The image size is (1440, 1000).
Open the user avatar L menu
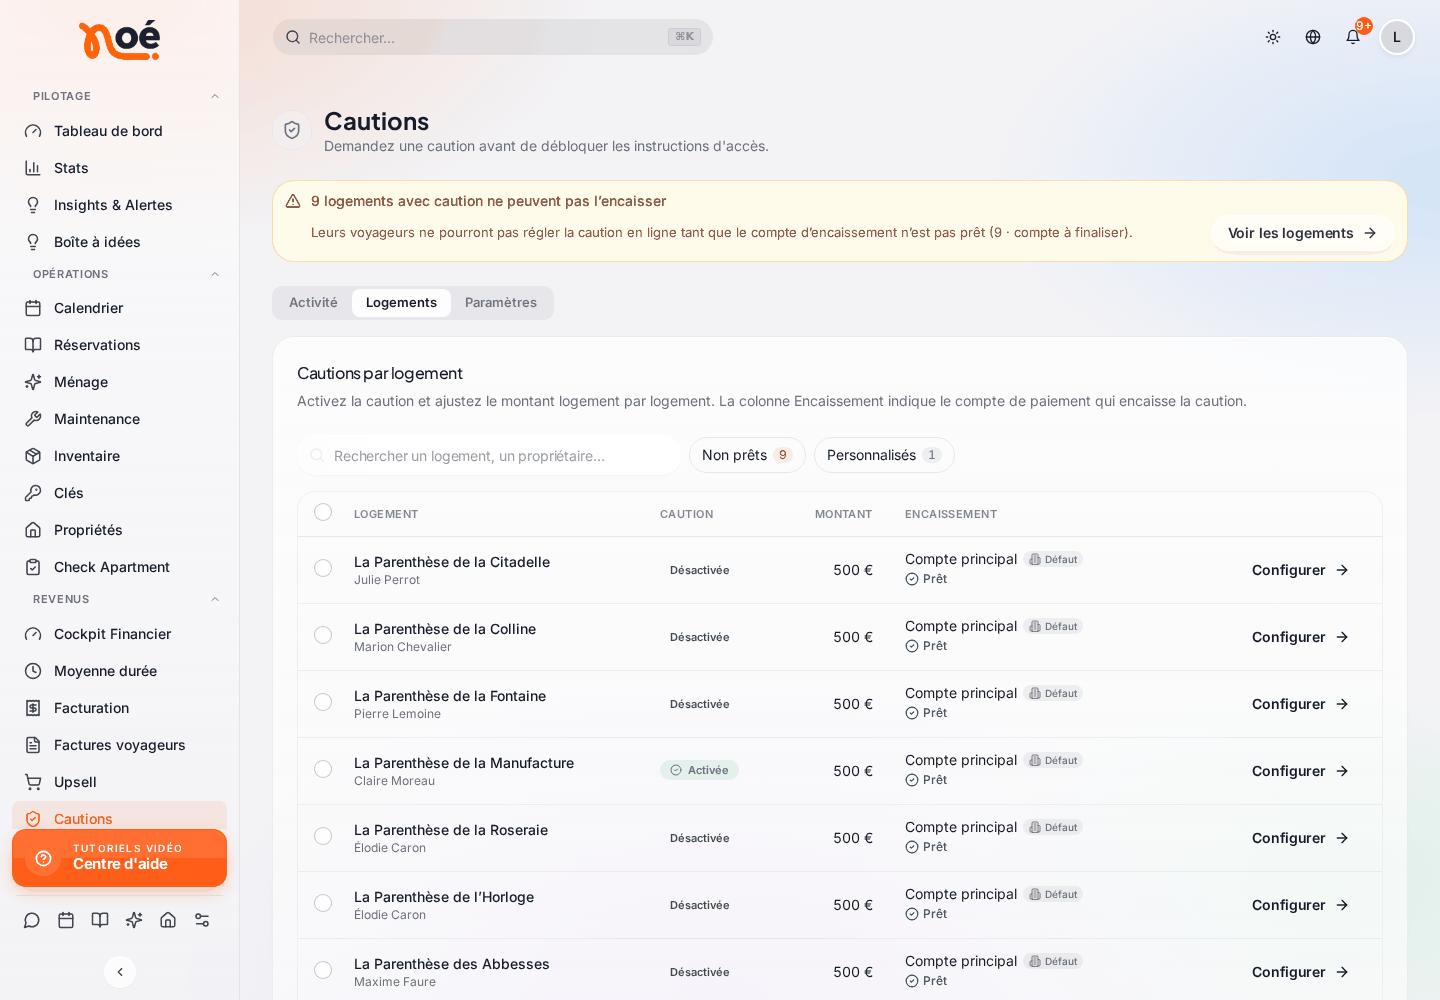[1397, 37]
